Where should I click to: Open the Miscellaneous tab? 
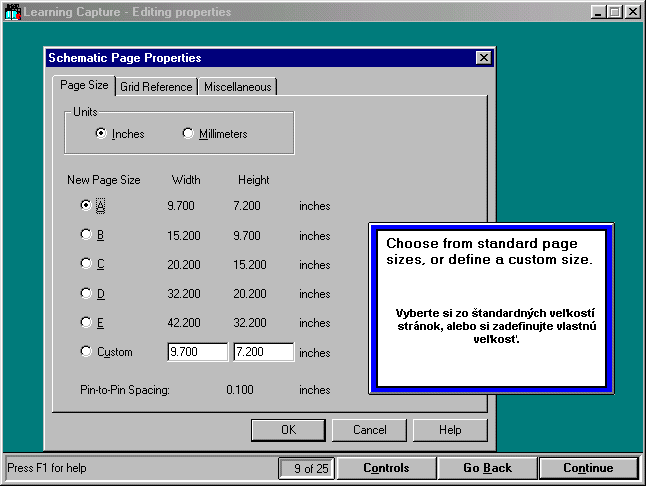(237, 87)
